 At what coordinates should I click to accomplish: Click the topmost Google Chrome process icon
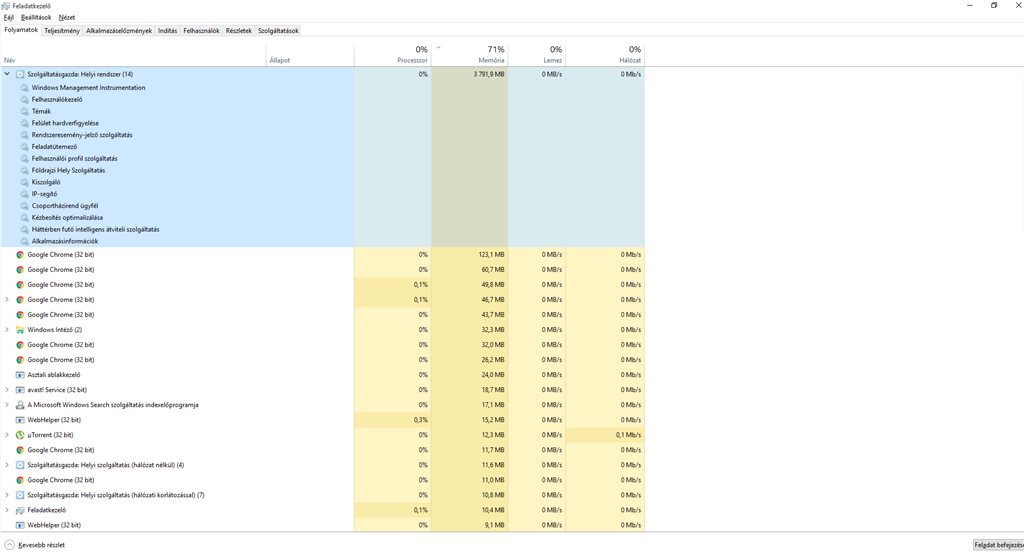tap(20, 255)
